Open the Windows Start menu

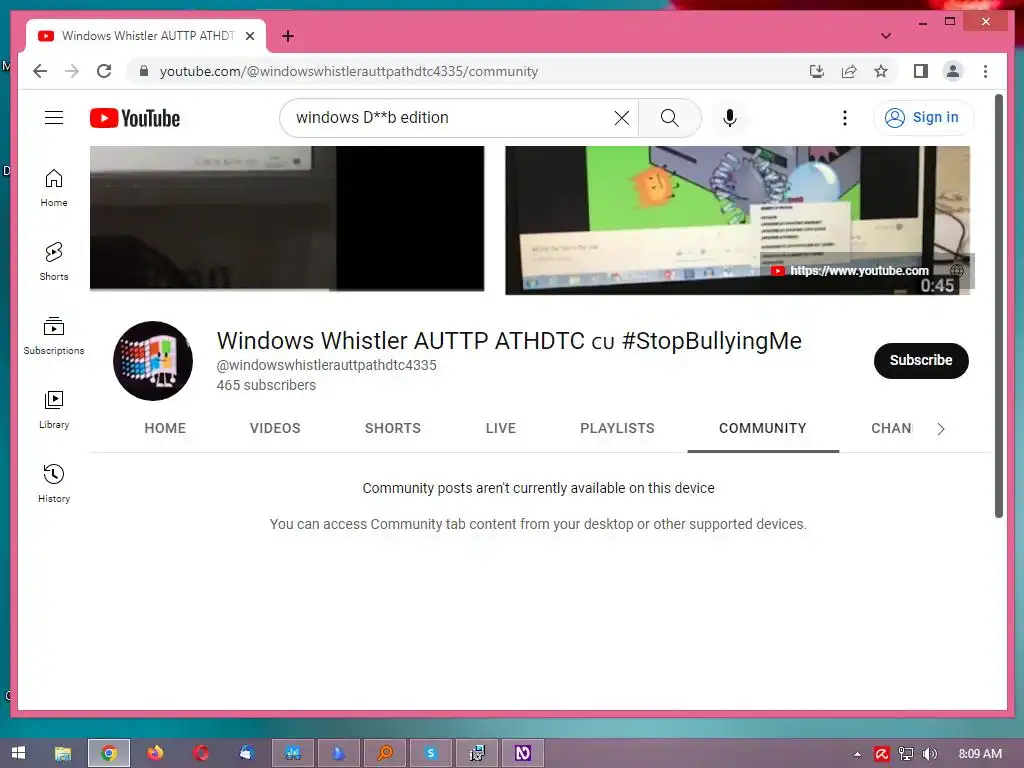pyautogui.click(x=18, y=754)
